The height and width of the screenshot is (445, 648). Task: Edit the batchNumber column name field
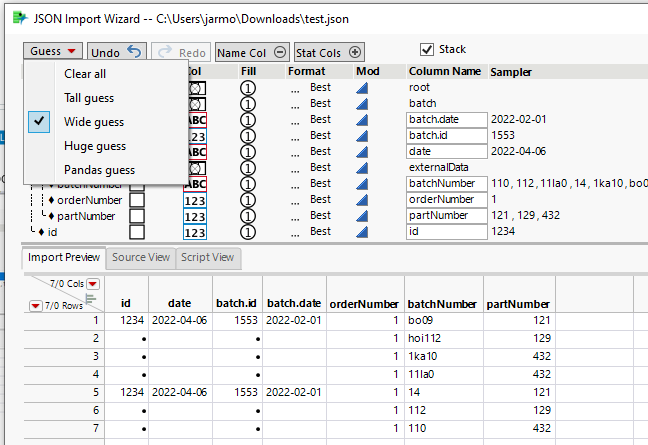[x=446, y=184]
